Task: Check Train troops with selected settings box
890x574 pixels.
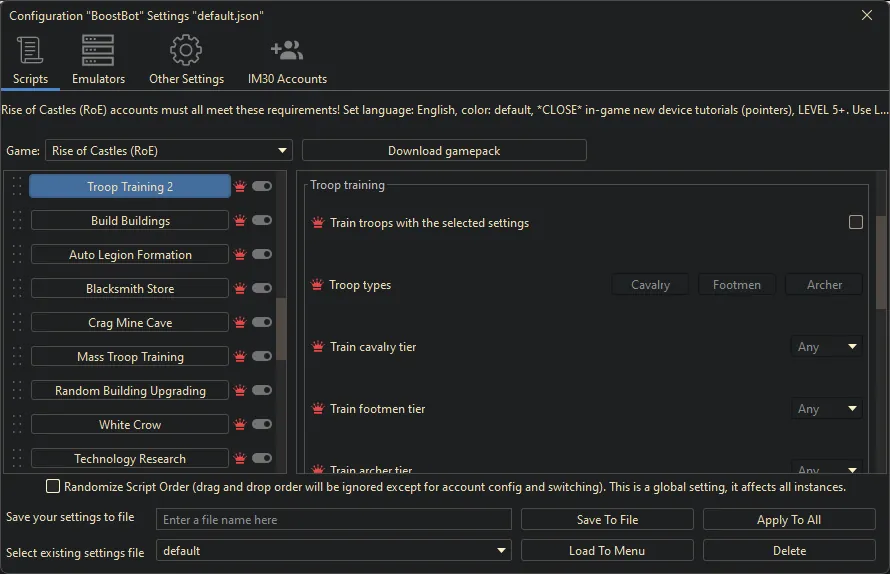Action: point(856,222)
